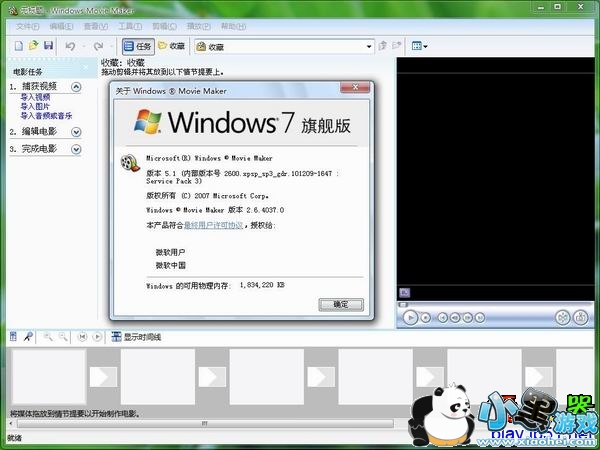Click the second storyboard transition cell

pos(212,377)
